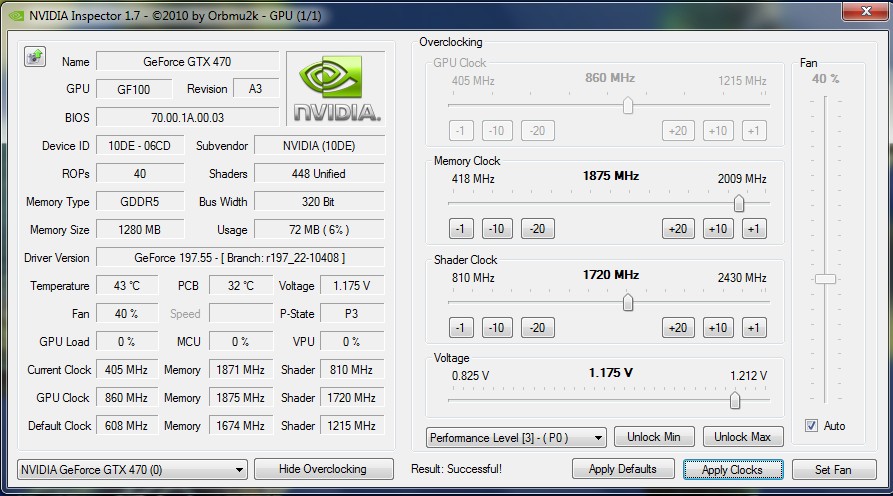Click the Current Clock field 405 MHz
Viewport: 893px width, 496px height.
(x=126, y=370)
